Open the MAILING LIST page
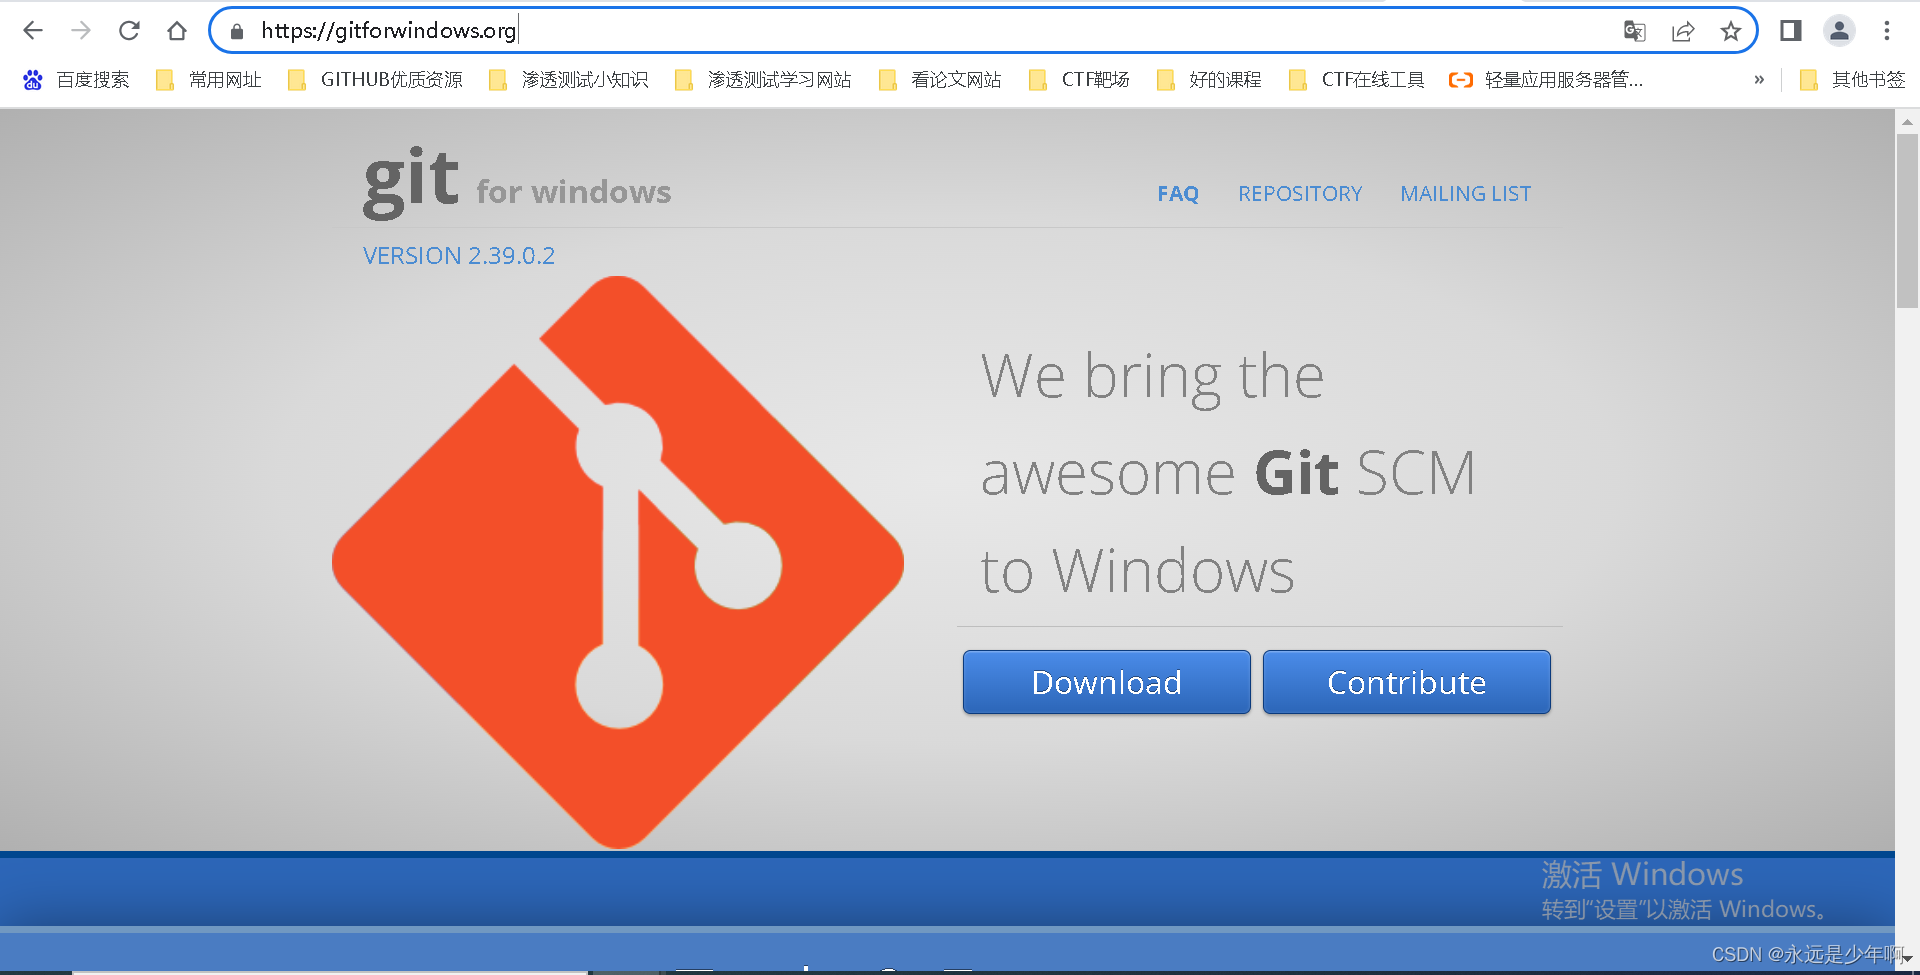The width and height of the screenshot is (1920, 975). point(1465,193)
